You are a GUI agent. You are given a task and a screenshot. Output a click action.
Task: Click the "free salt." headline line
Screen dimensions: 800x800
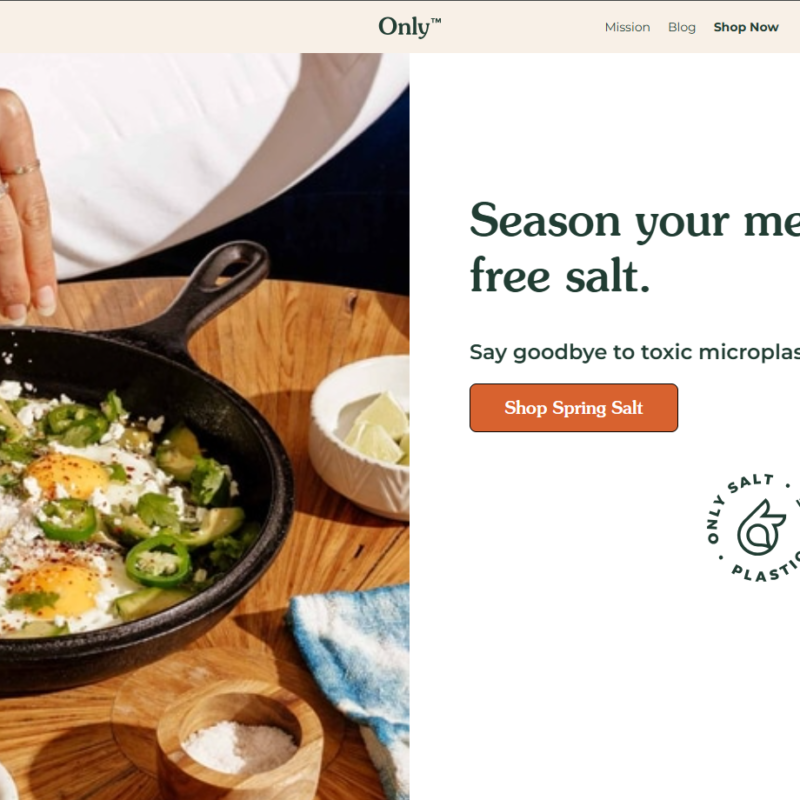[x=560, y=276]
